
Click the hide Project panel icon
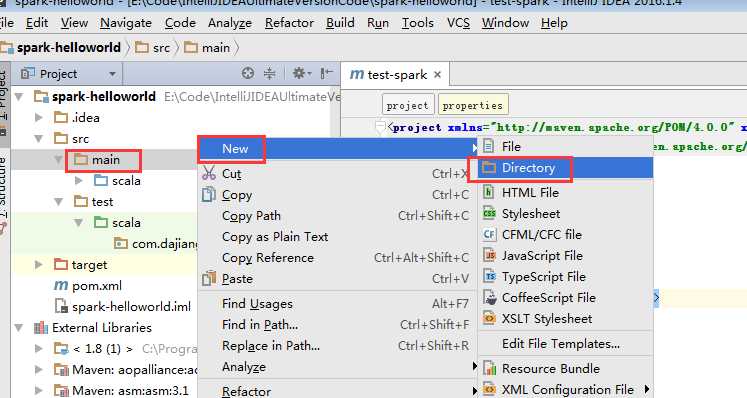(326, 73)
